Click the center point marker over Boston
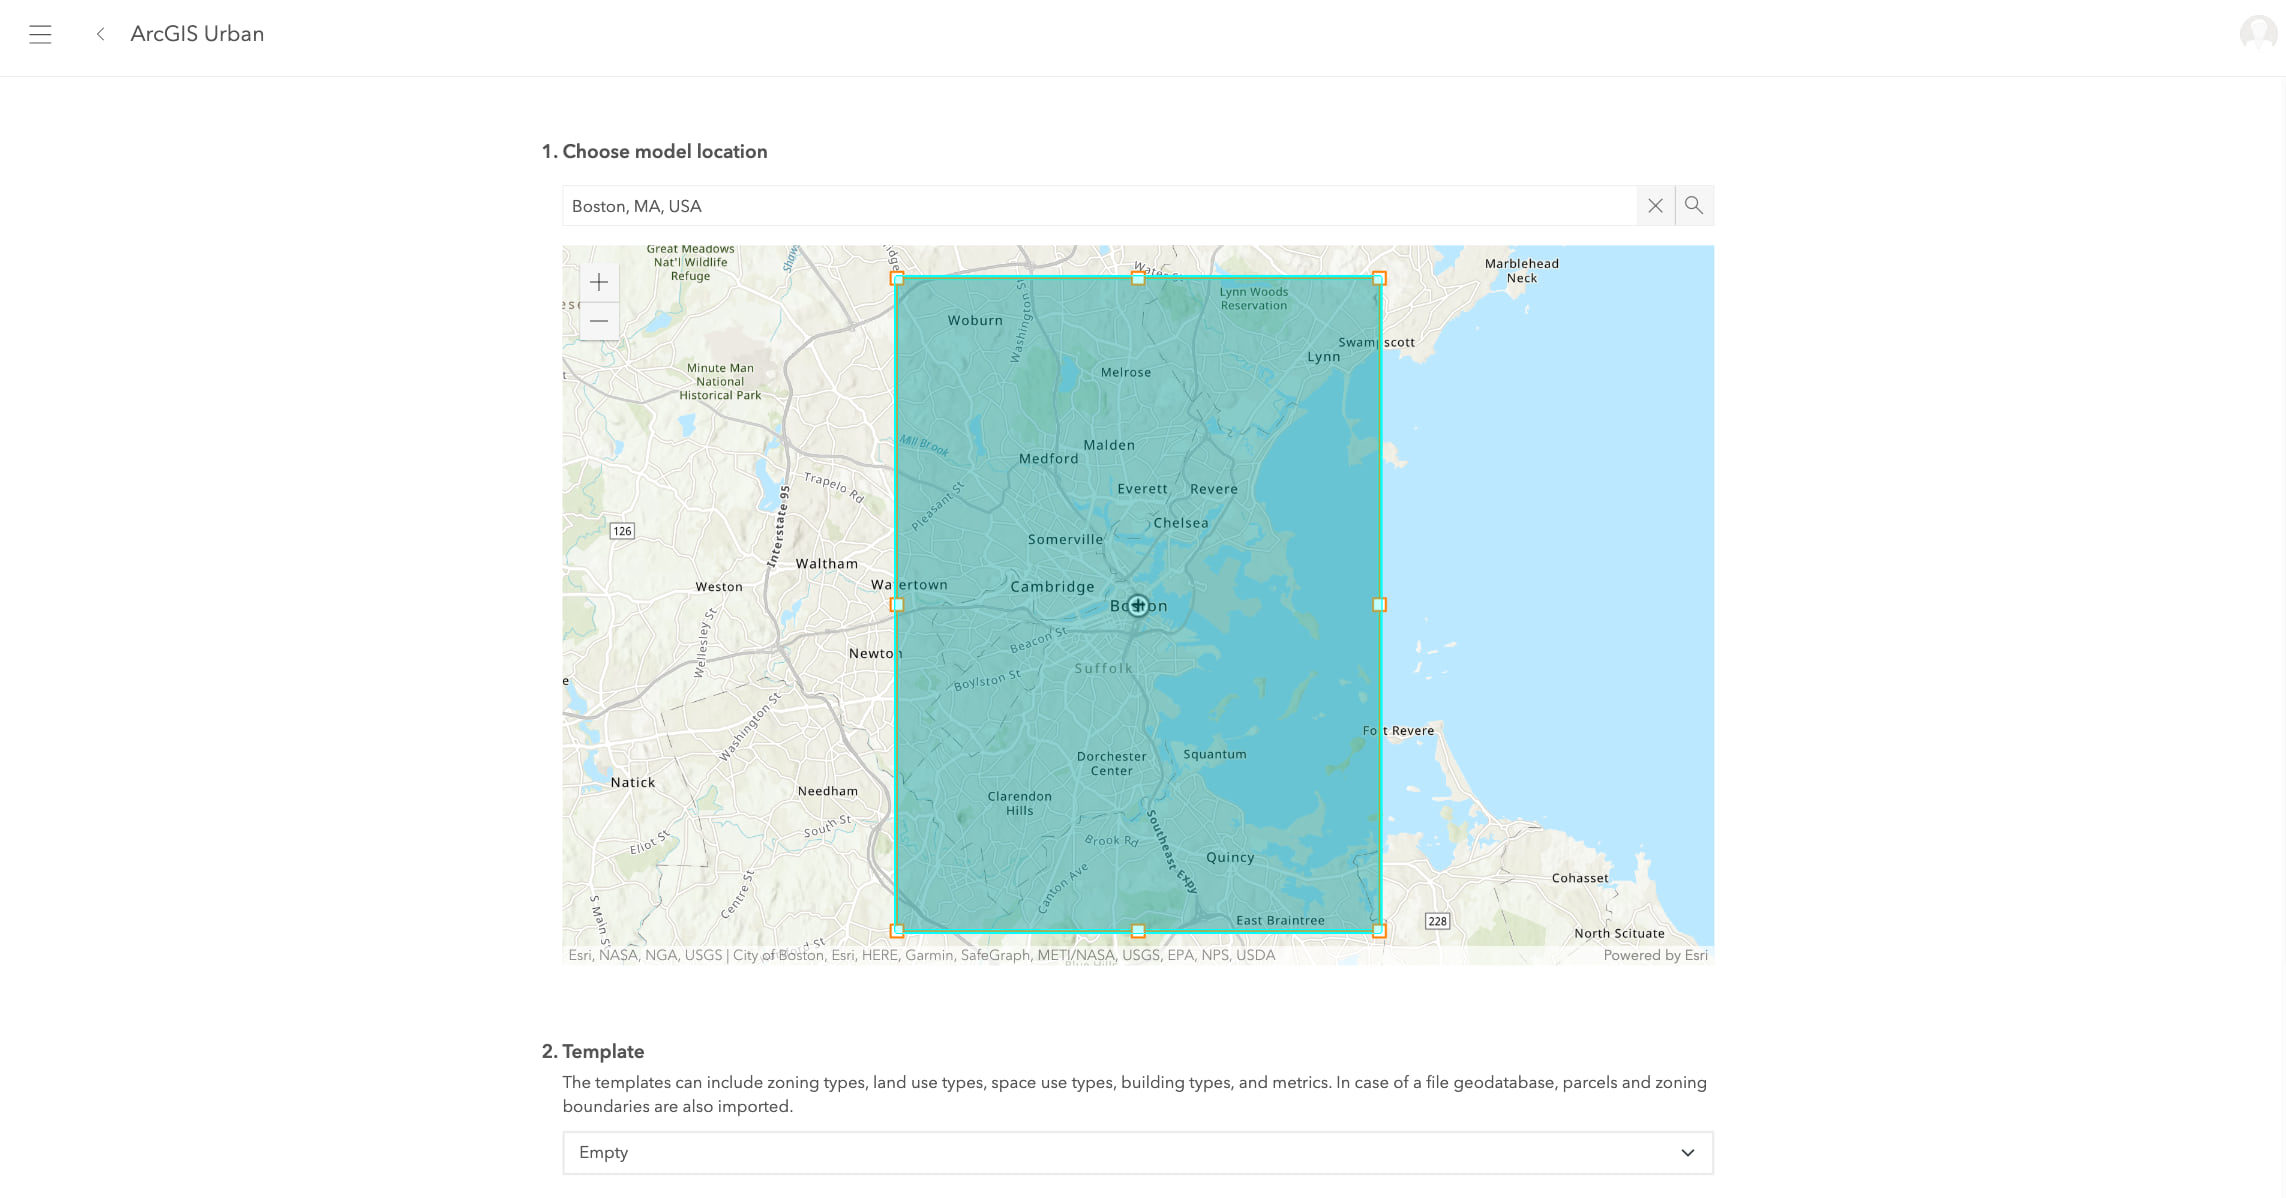Screen dimensions: 2286x1198 tap(1137, 604)
